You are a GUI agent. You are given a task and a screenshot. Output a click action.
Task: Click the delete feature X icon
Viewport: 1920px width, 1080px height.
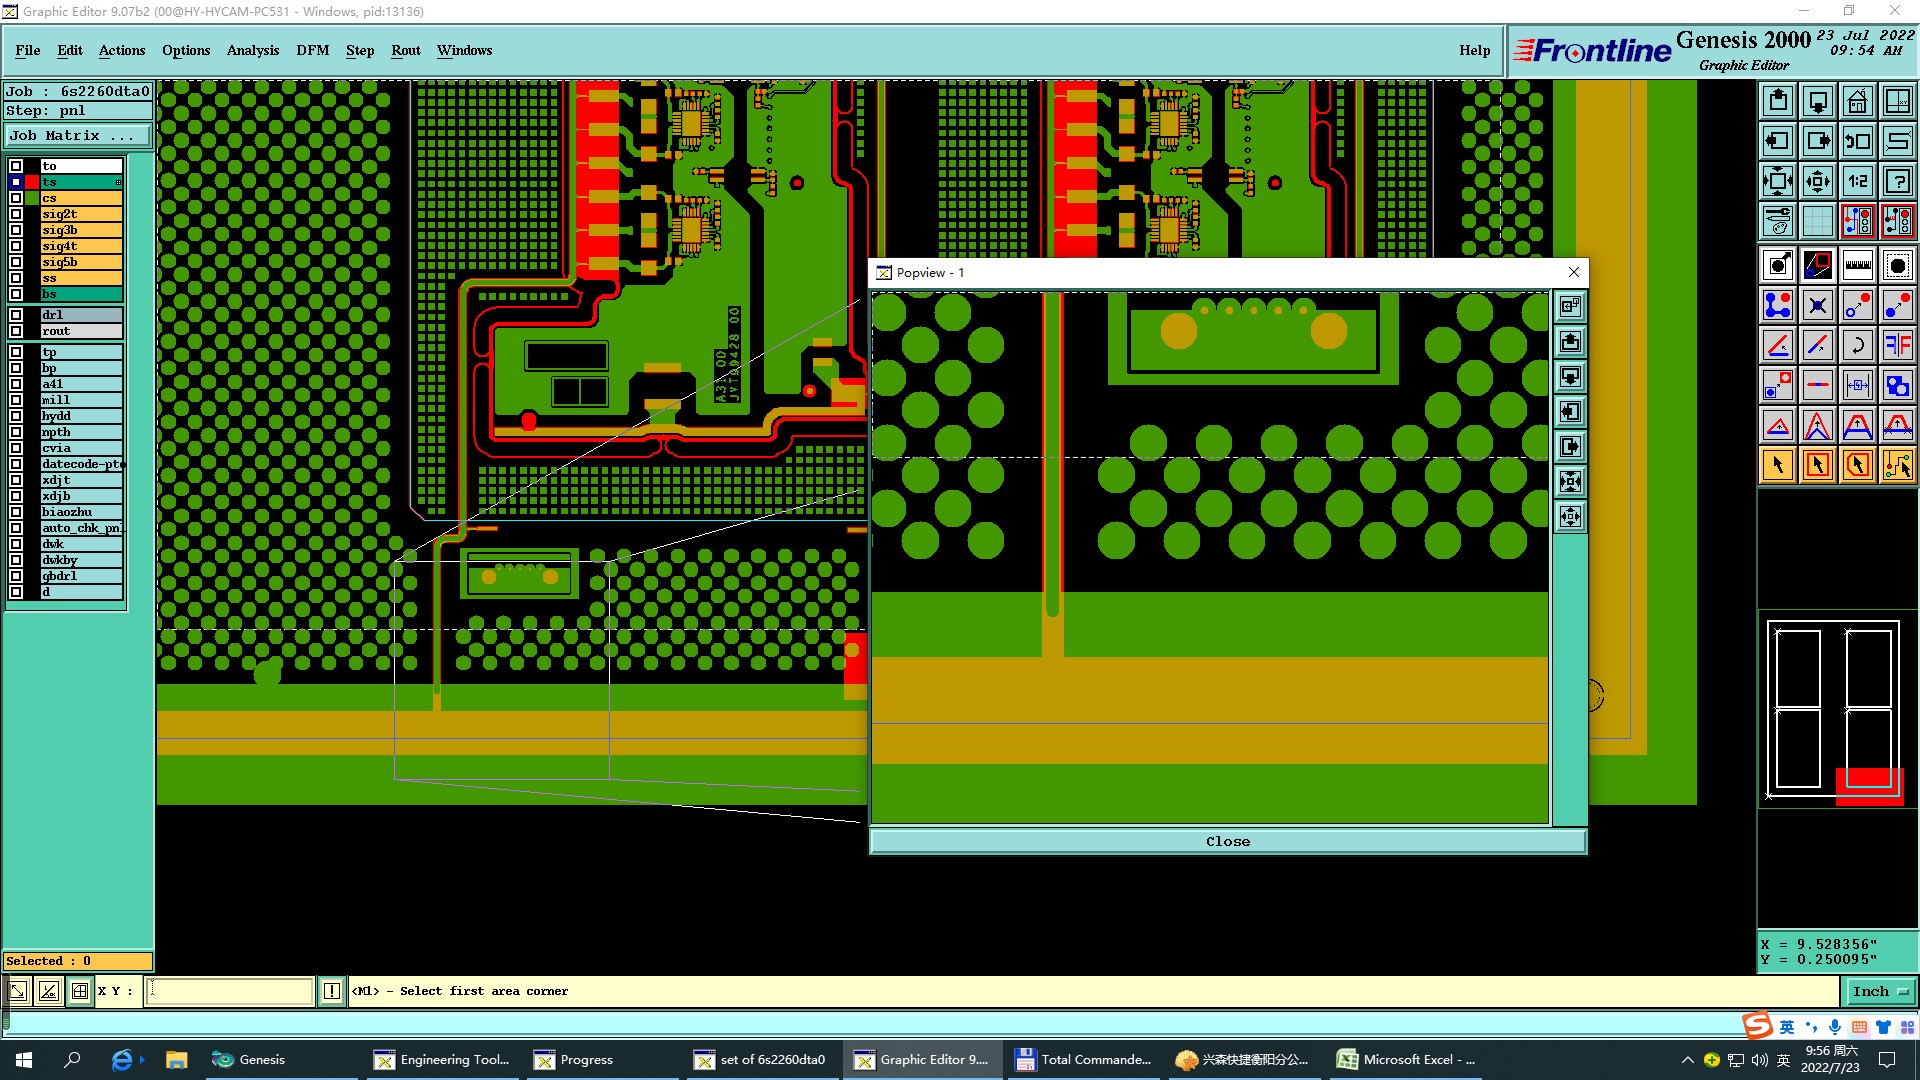(1817, 305)
